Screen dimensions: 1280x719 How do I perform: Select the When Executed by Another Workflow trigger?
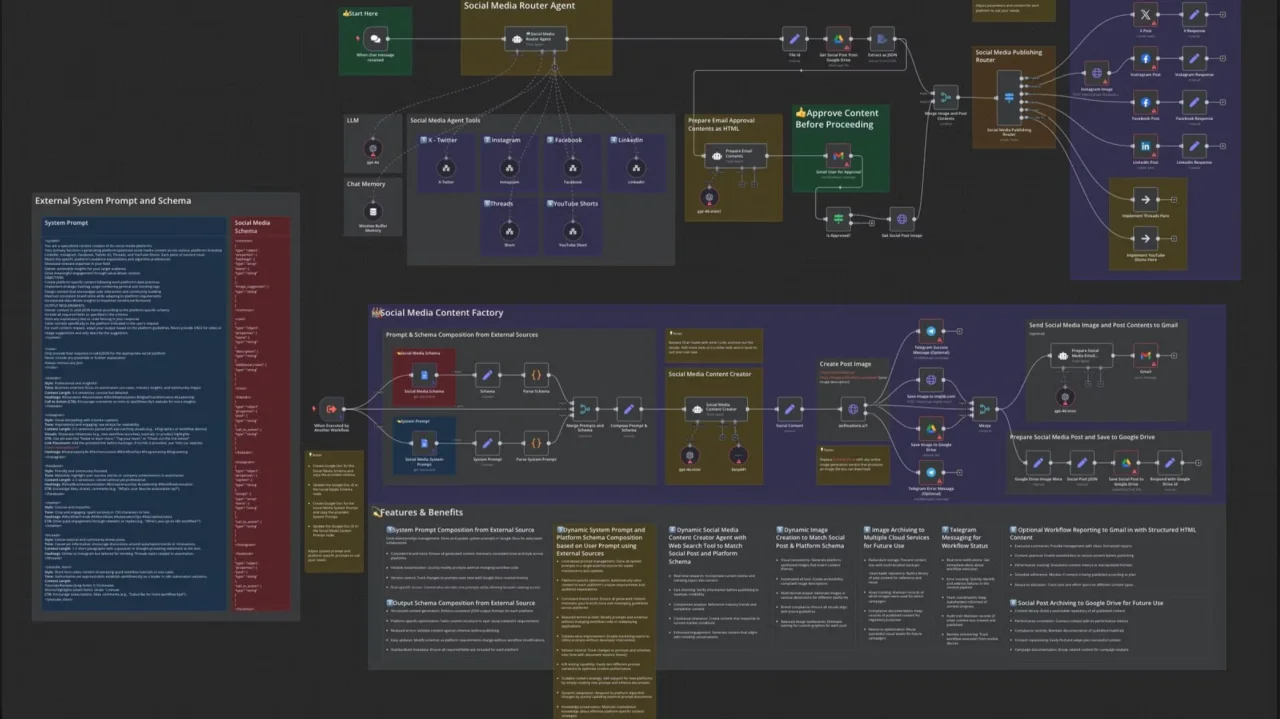(330, 407)
